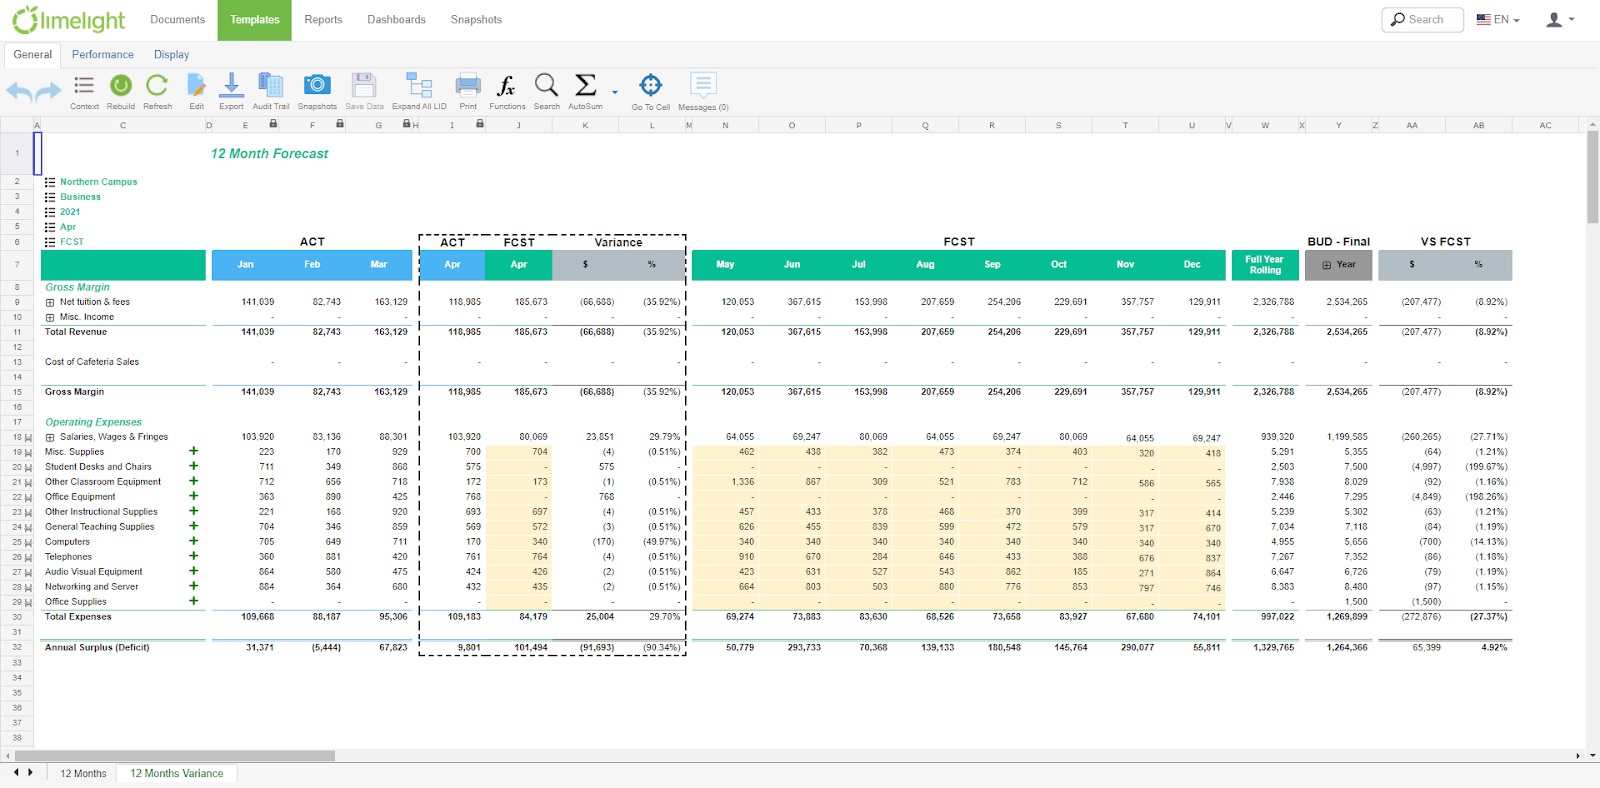The width and height of the screenshot is (1600, 788).
Task: Click list icon beside 2021
Action: click(50, 212)
